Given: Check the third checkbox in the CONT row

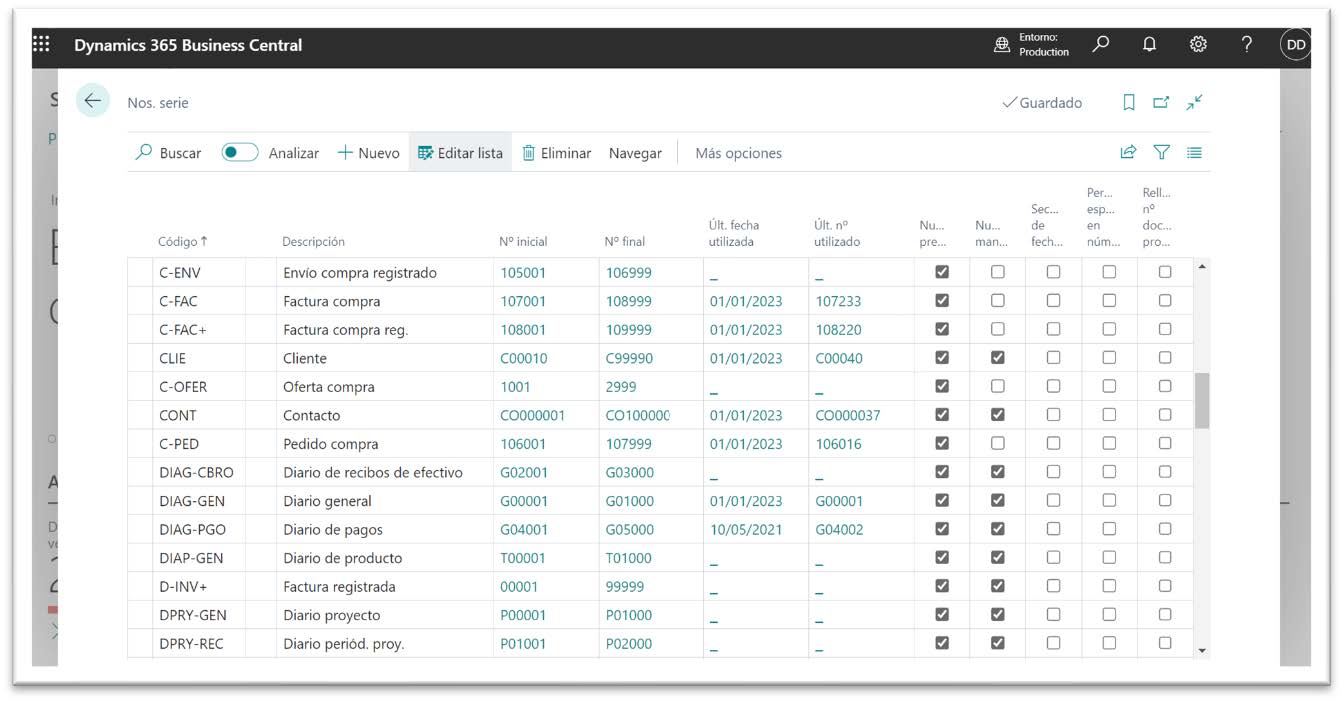Looking at the screenshot, I should (x=1053, y=415).
